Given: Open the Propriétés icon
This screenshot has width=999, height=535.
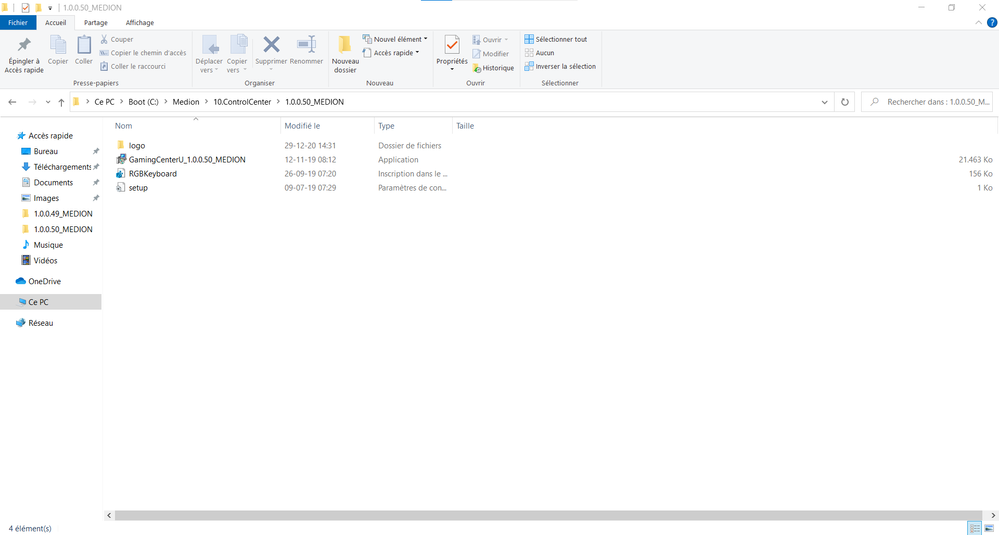Looking at the screenshot, I should (x=452, y=45).
